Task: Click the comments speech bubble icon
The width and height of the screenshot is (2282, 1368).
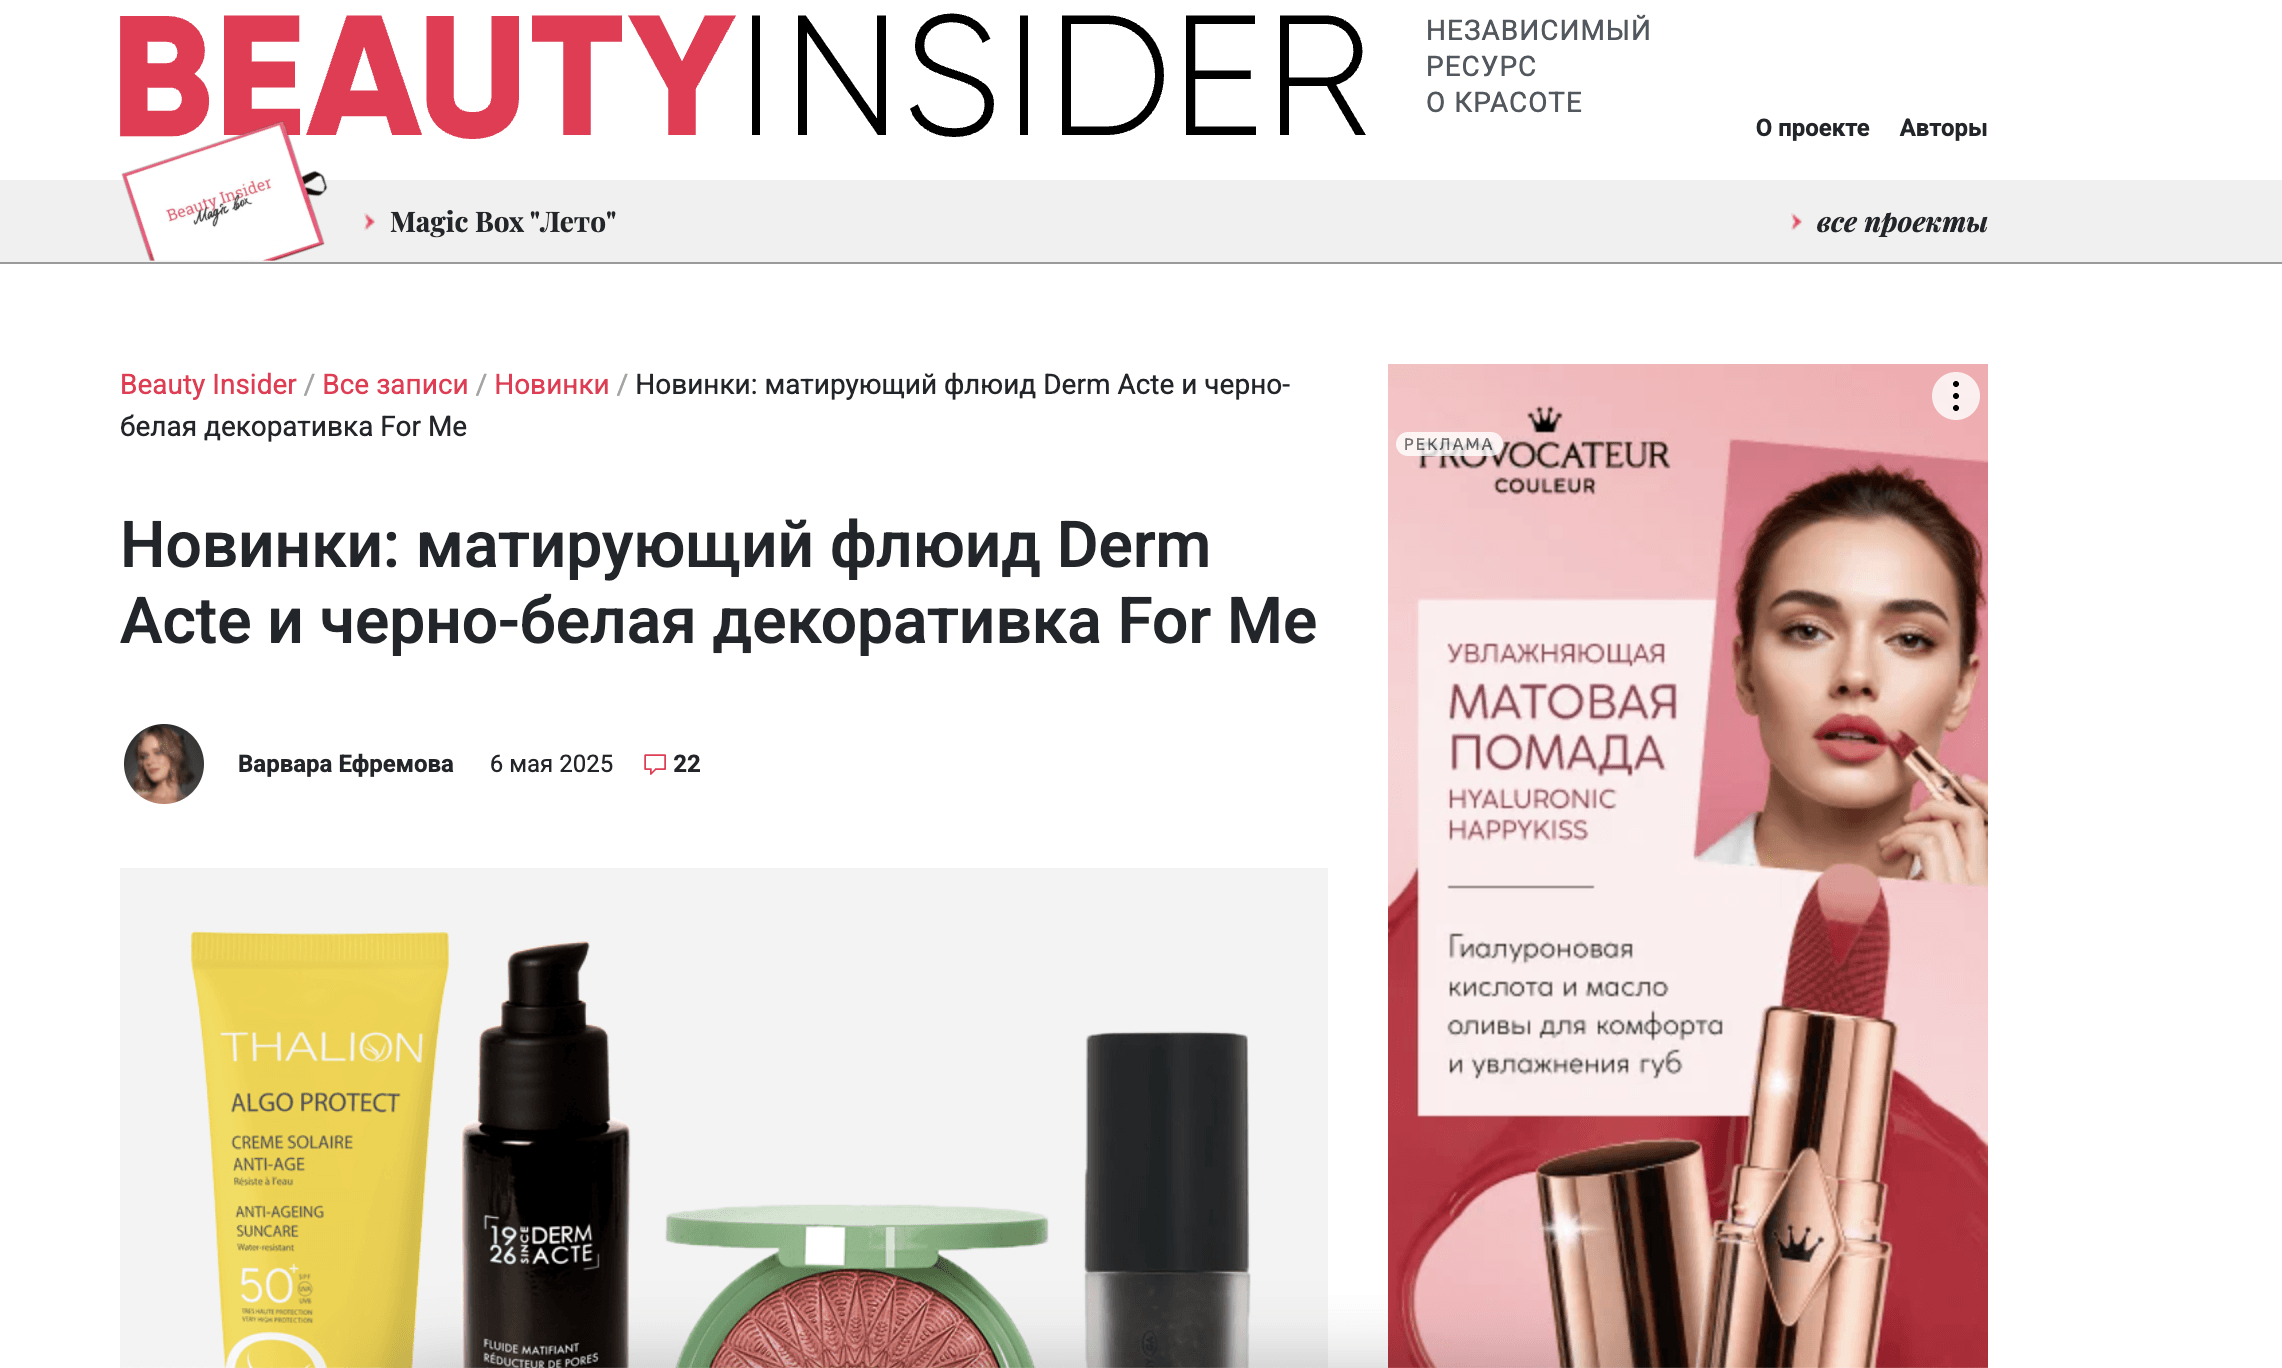Action: pos(654,765)
